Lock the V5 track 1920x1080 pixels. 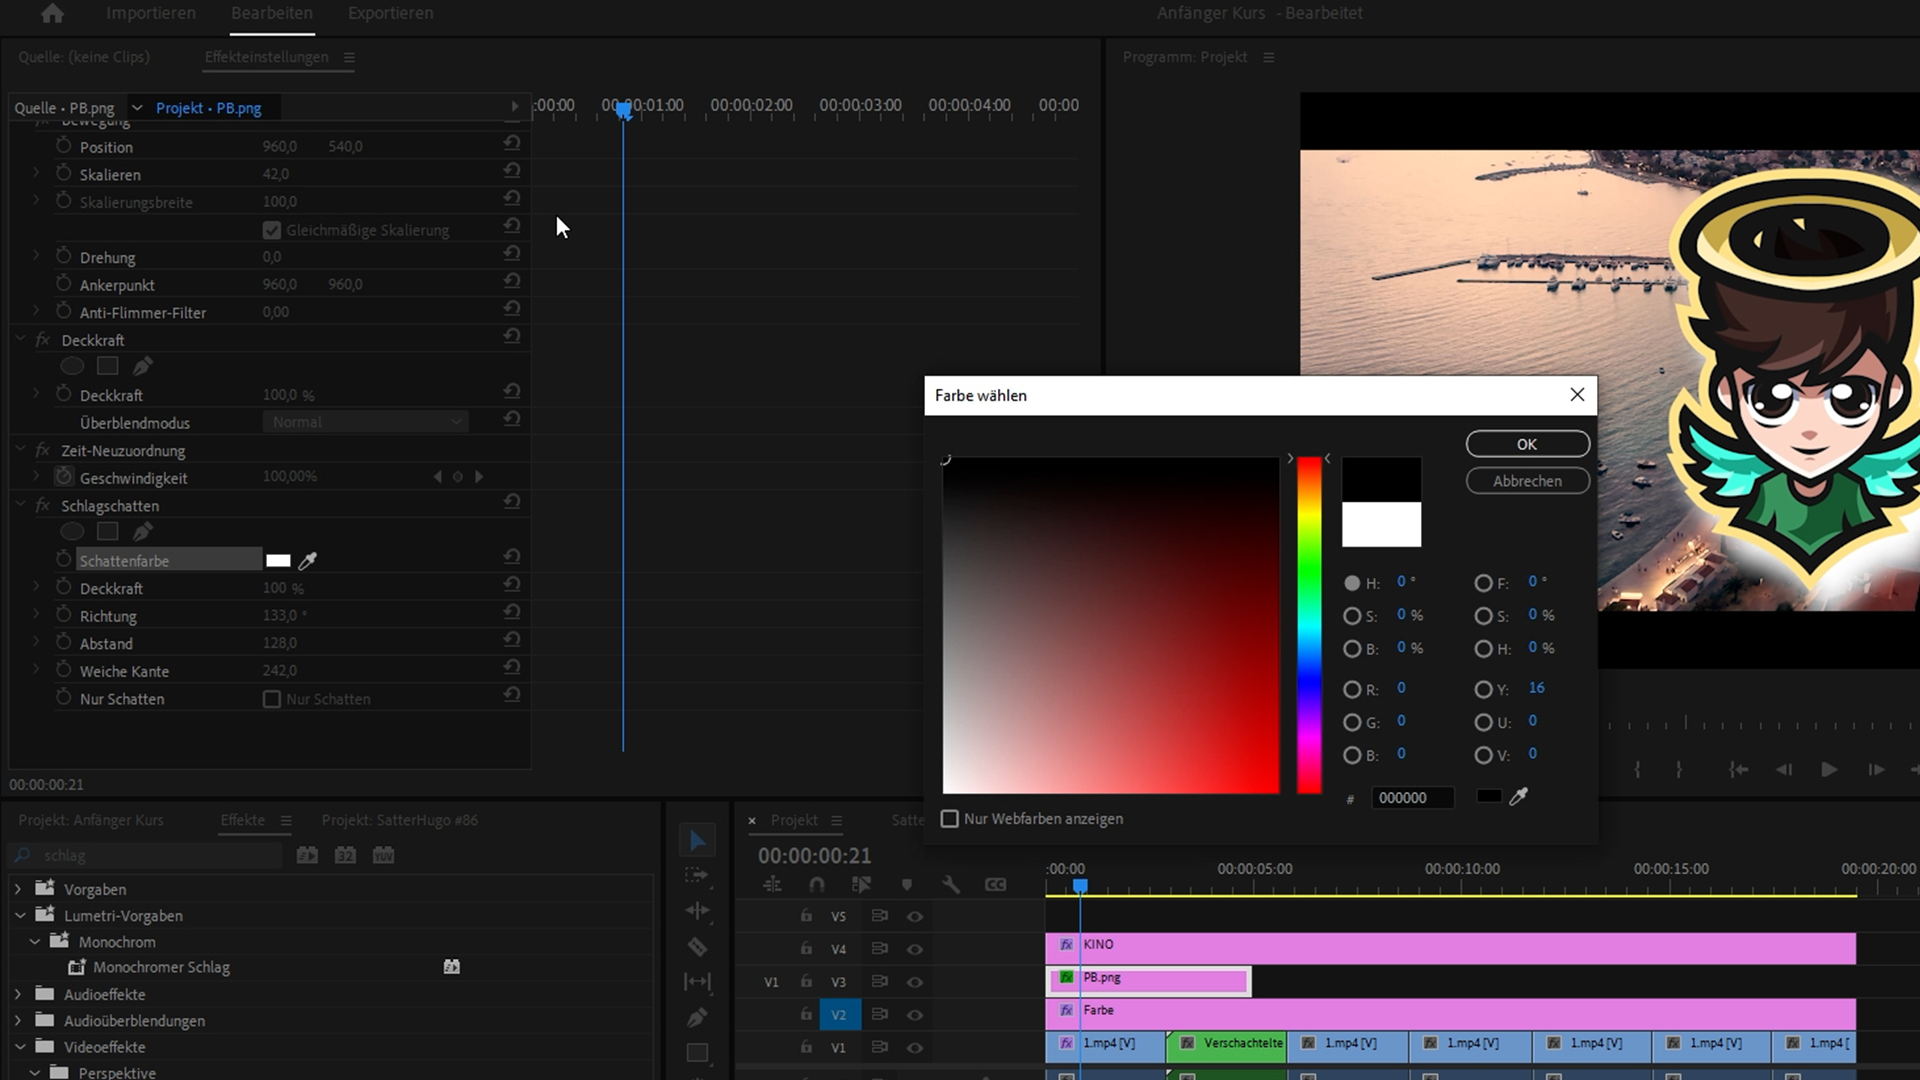[x=806, y=916]
